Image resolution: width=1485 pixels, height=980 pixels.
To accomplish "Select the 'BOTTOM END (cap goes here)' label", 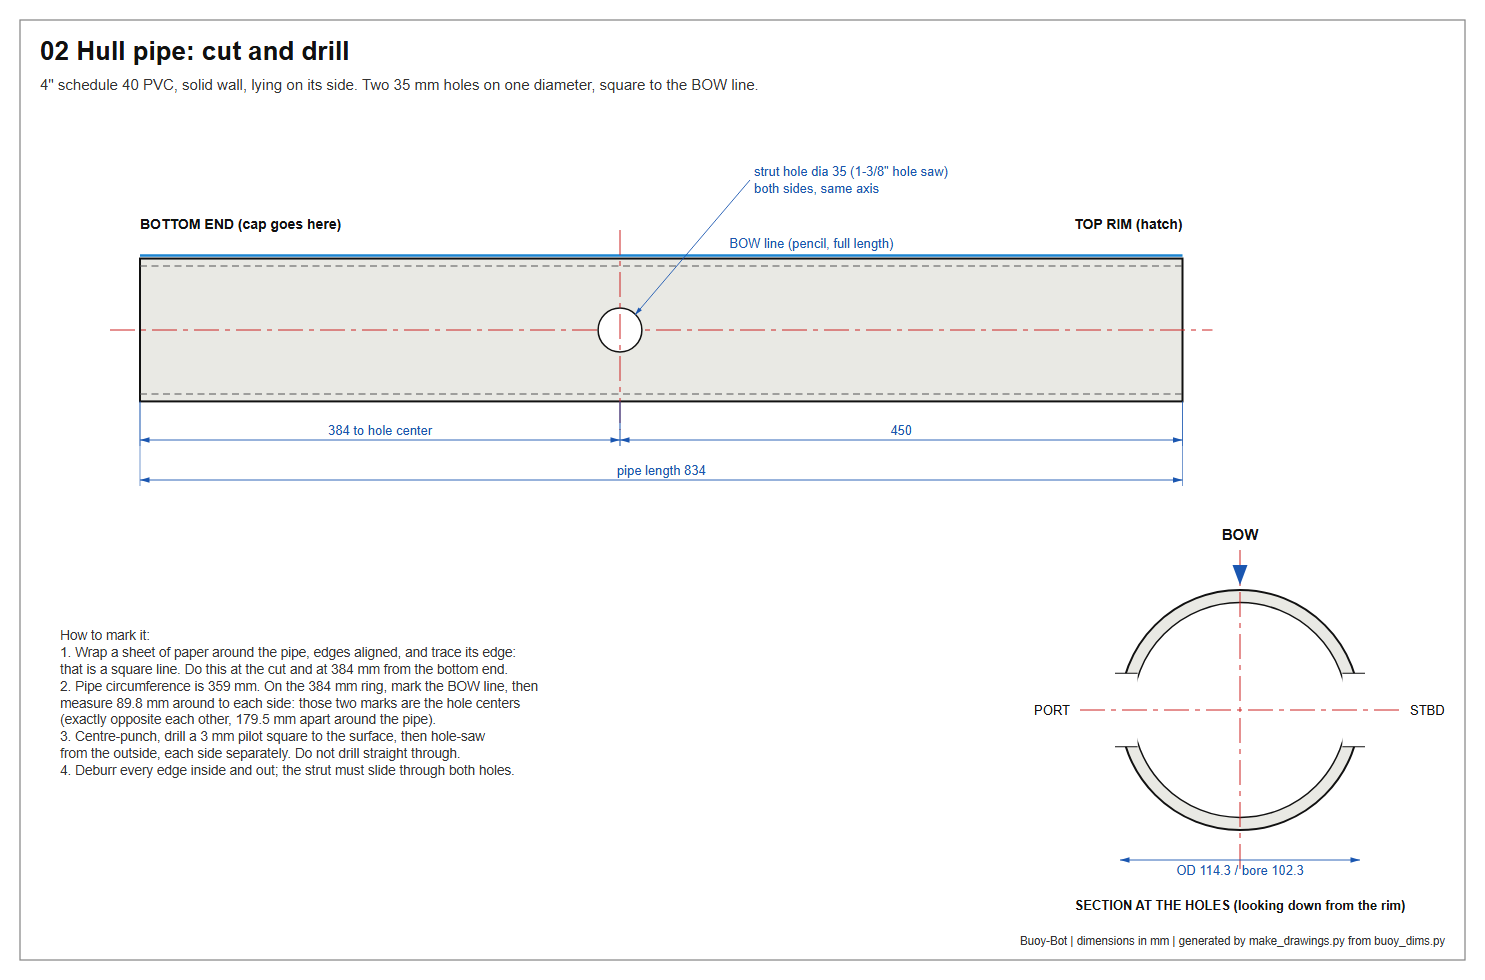I will tap(240, 224).
